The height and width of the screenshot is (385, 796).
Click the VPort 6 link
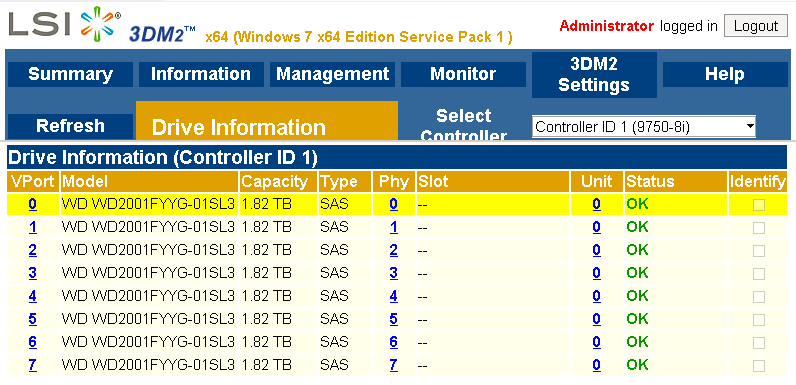[x=32, y=342]
